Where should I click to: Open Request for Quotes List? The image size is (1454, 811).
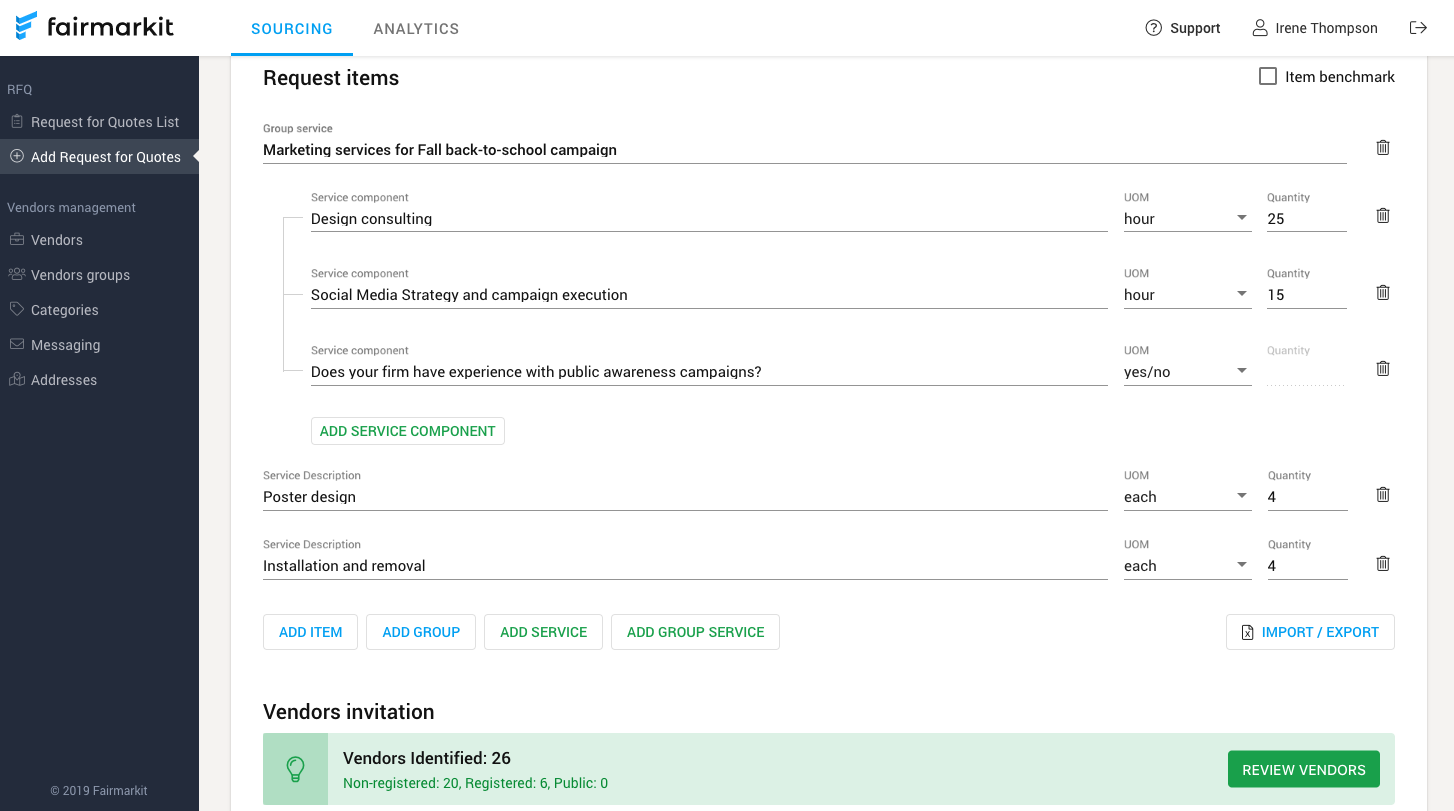105,122
